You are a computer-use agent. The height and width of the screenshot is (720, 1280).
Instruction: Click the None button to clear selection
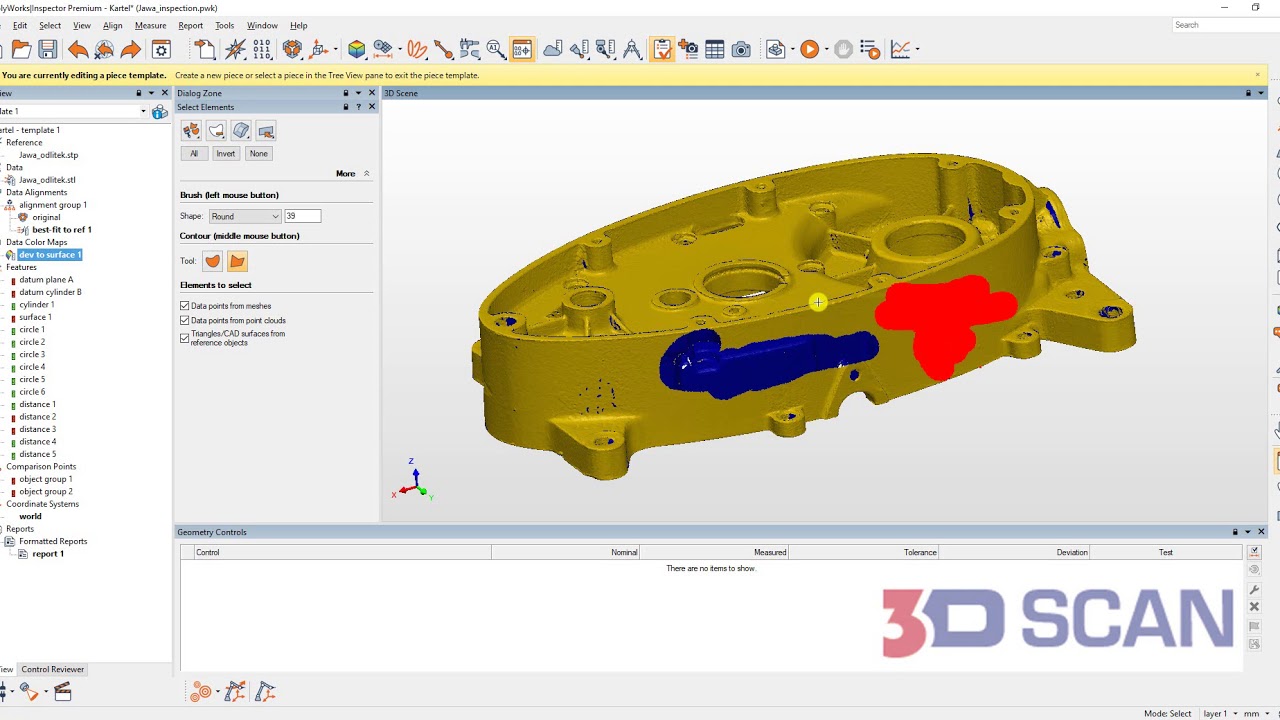258,153
